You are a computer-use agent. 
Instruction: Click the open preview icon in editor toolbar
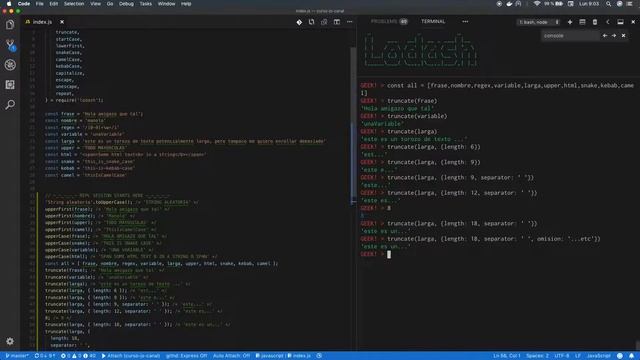pos(324,22)
